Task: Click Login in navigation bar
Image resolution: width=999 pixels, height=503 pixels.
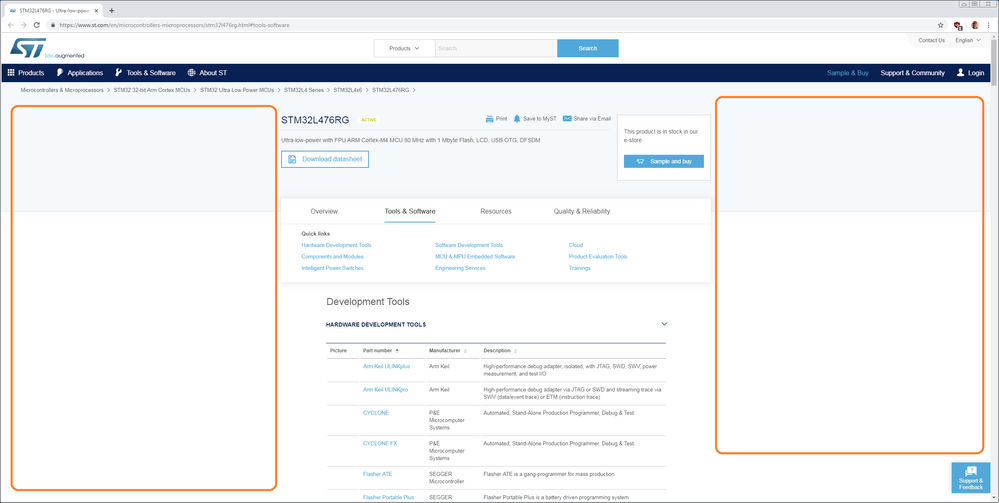Action: (x=970, y=73)
